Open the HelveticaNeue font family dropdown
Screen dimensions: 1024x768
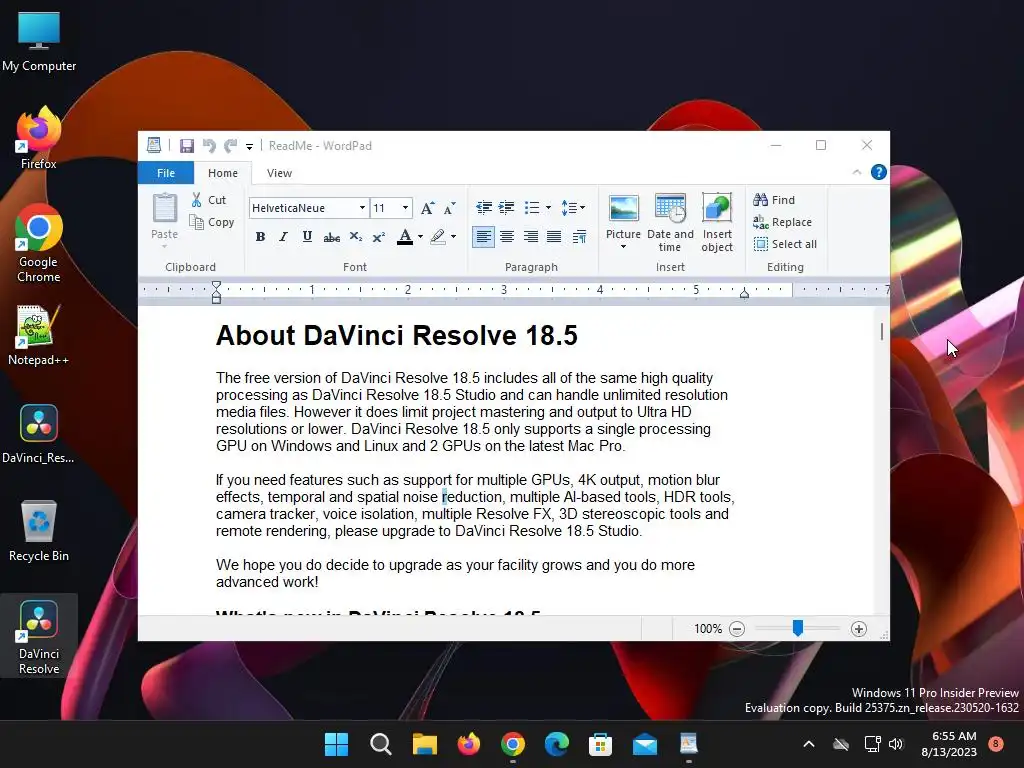[x=362, y=208]
